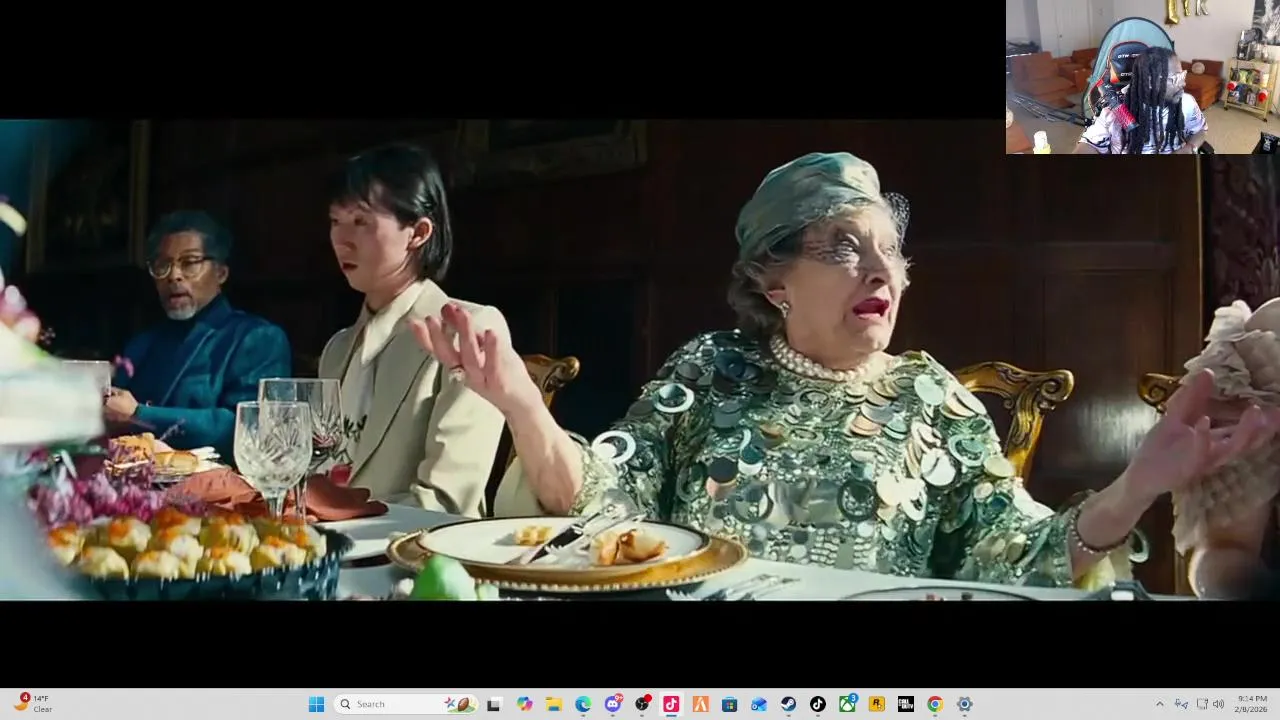Expand the hidden system tray icons
1280x720 pixels.
pyautogui.click(x=1160, y=704)
